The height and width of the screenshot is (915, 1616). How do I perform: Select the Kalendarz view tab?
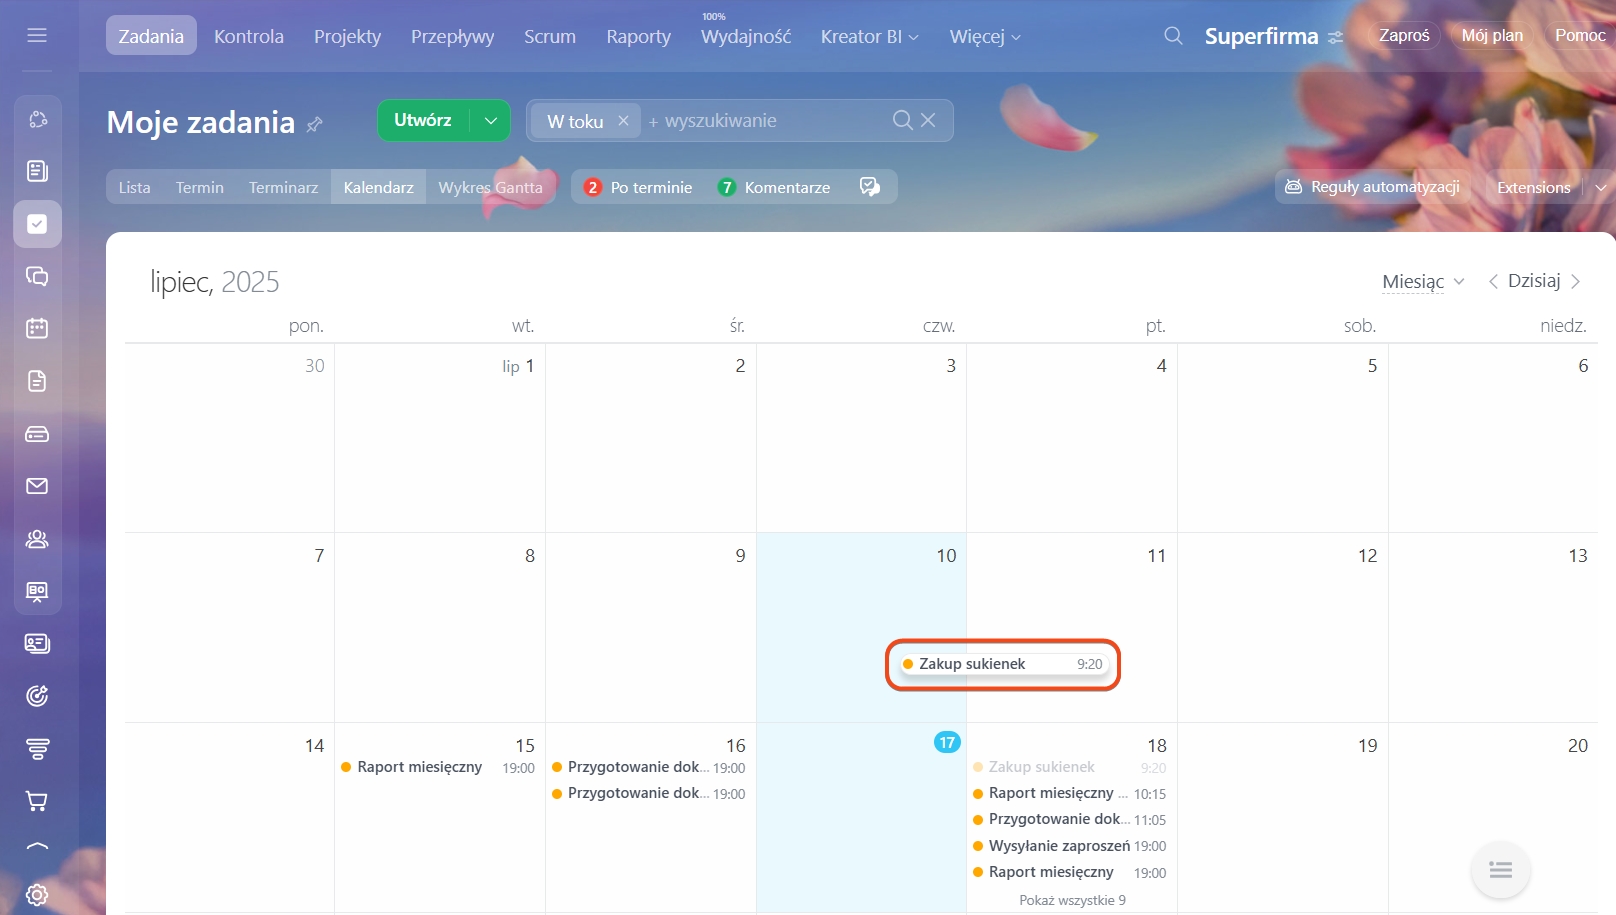378,187
